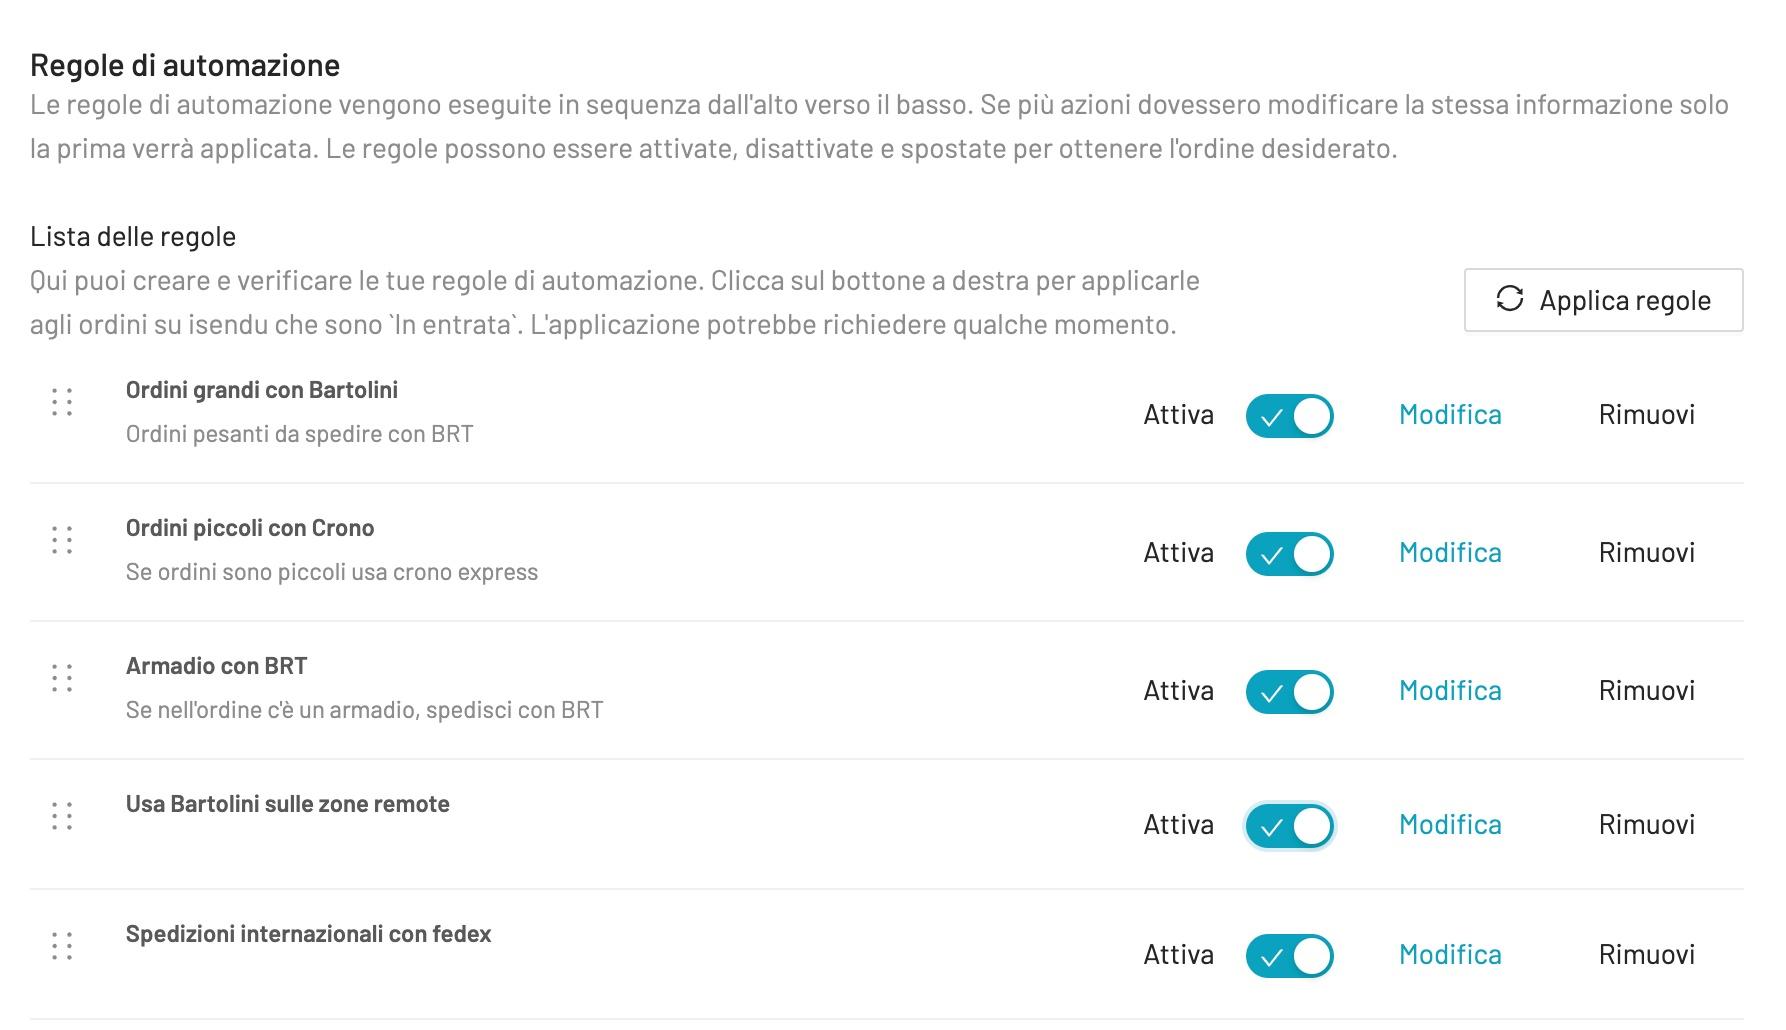Select the Ordini piccoli con Crono rule title
The image size is (1786, 1030).
(250, 528)
